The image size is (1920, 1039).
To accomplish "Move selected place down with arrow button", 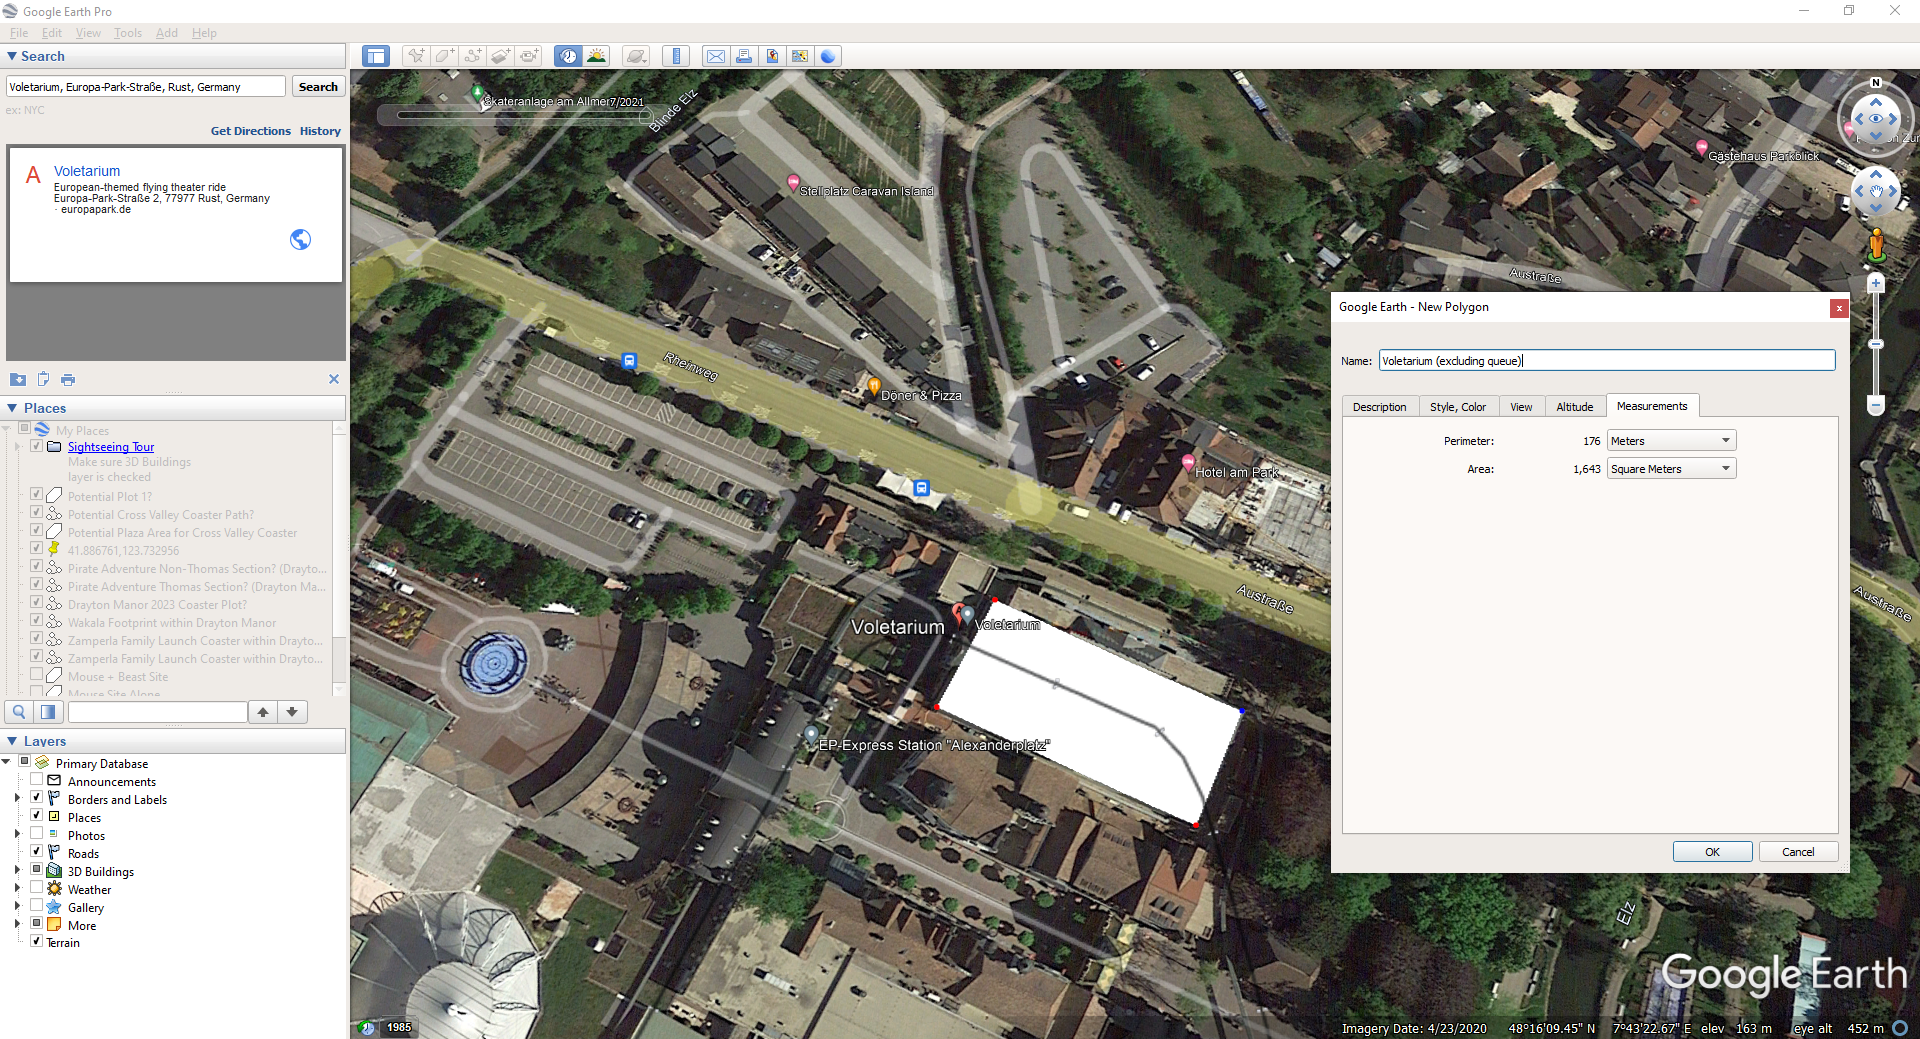I will [292, 712].
